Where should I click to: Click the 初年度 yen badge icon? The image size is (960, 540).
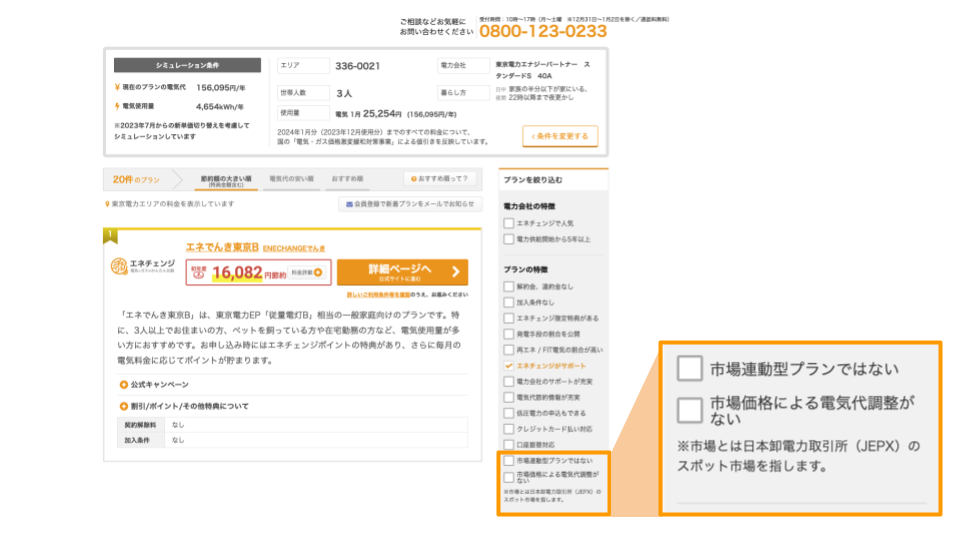(198, 273)
